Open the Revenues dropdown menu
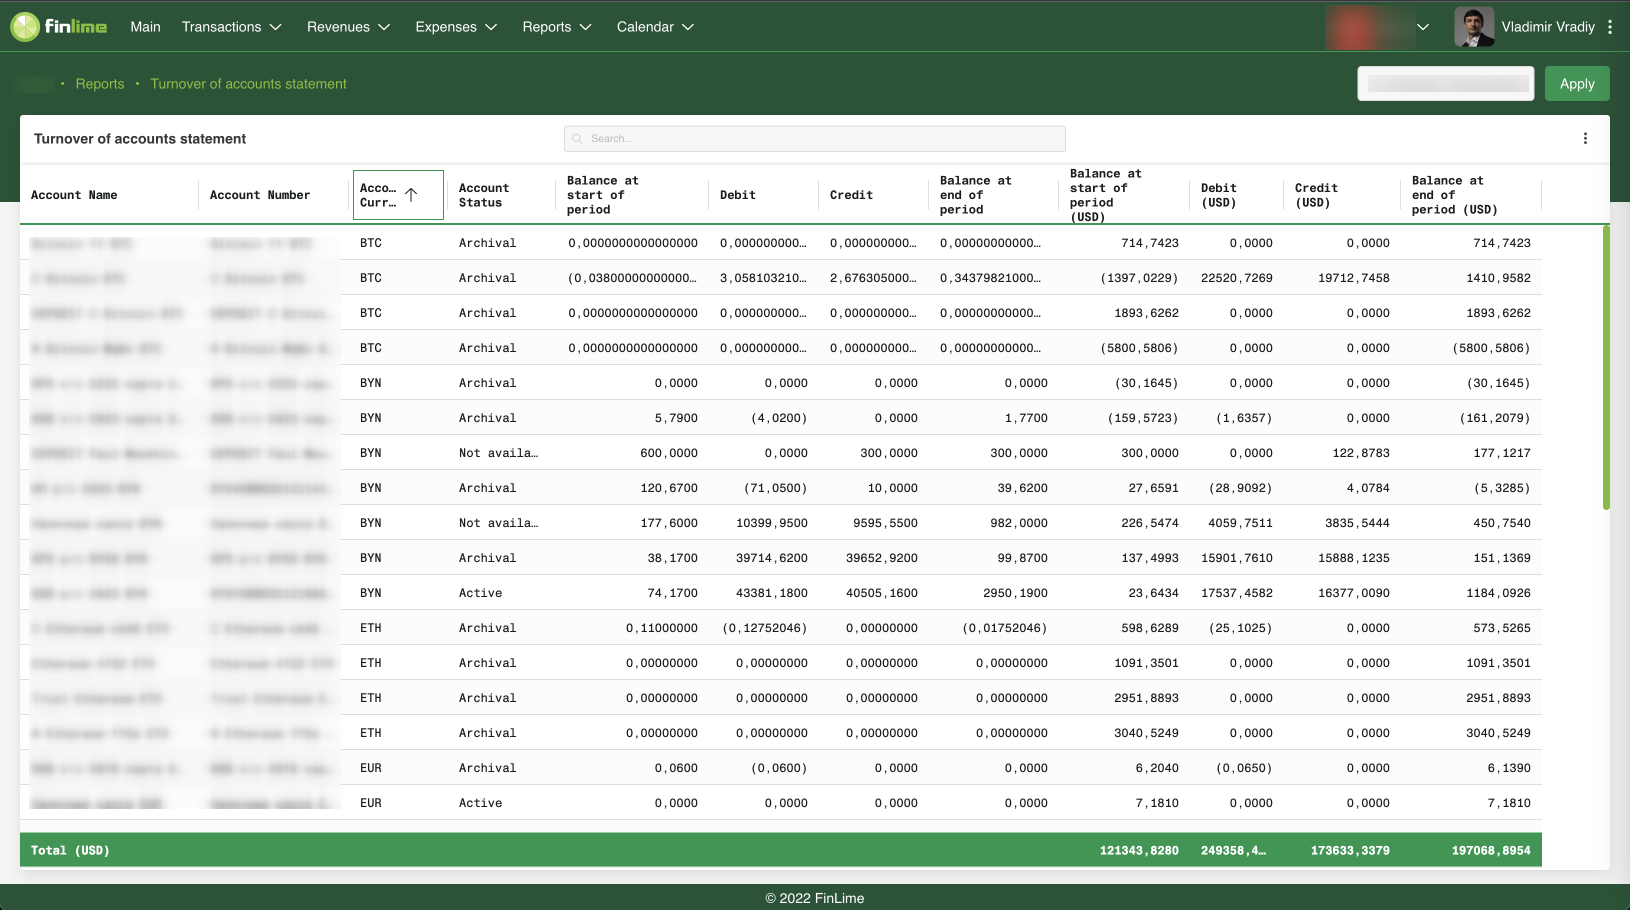Screen dimensions: 1630x910 click(348, 27)
